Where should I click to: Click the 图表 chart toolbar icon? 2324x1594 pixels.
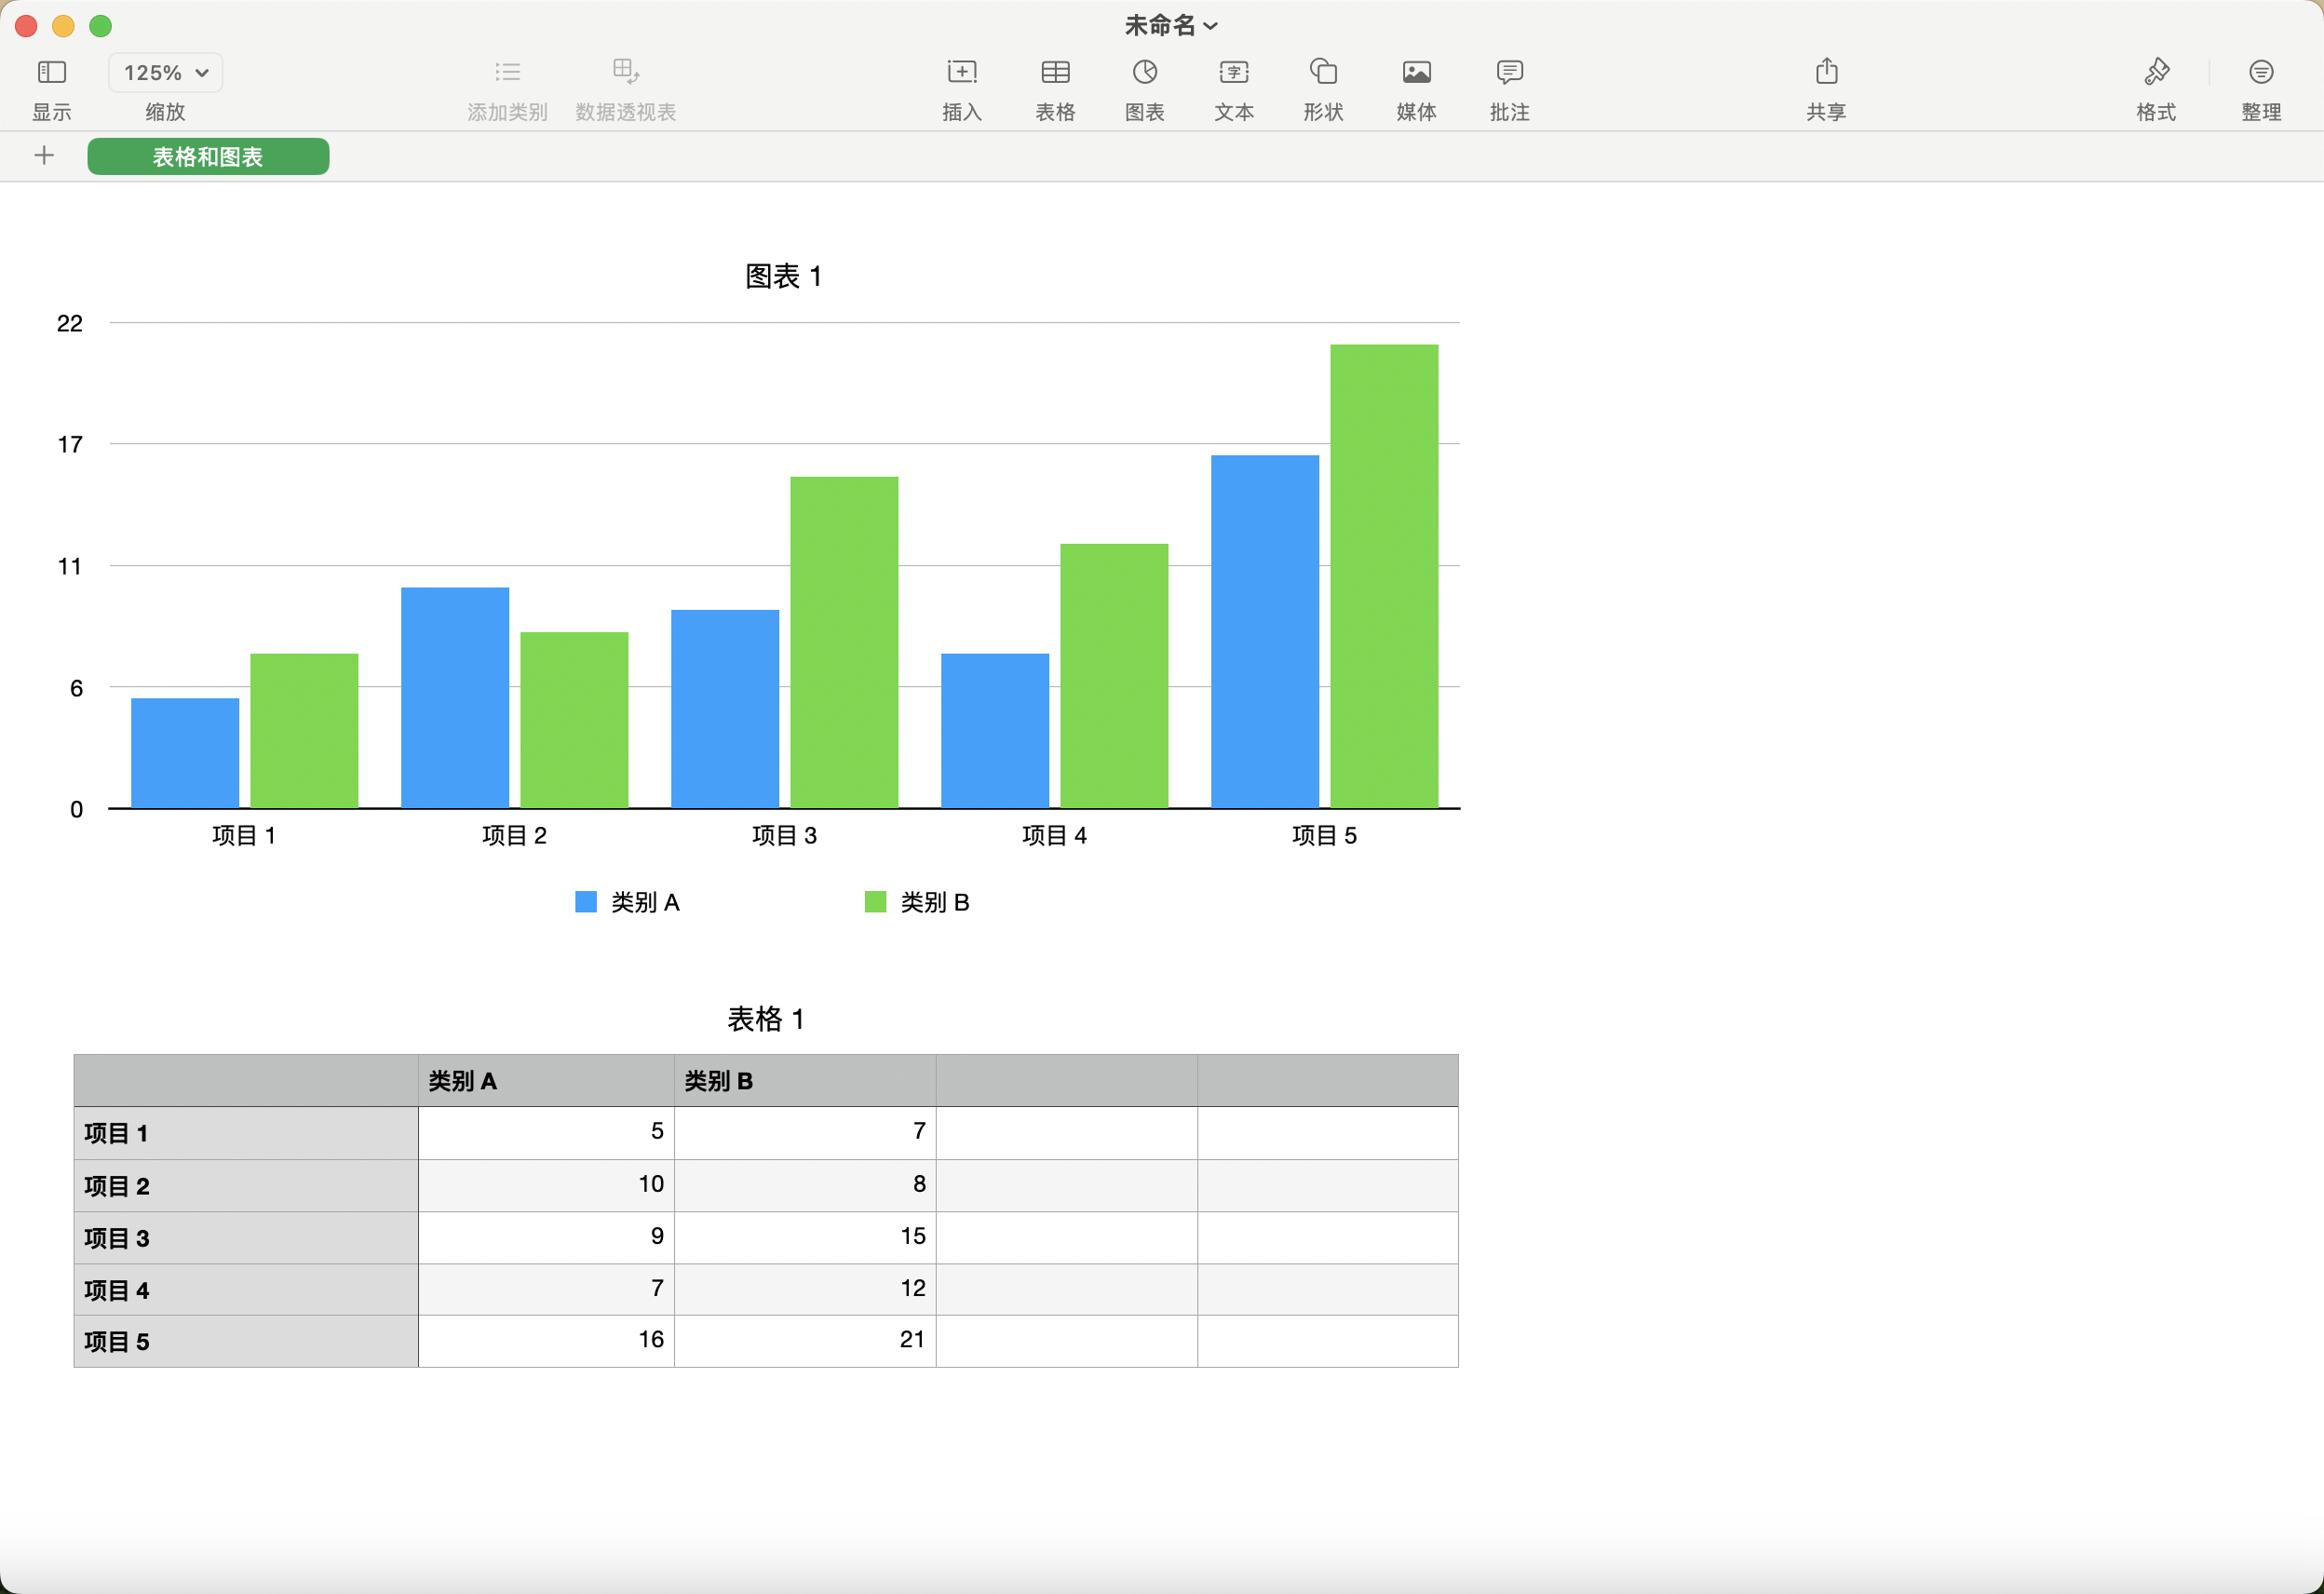1144,72
